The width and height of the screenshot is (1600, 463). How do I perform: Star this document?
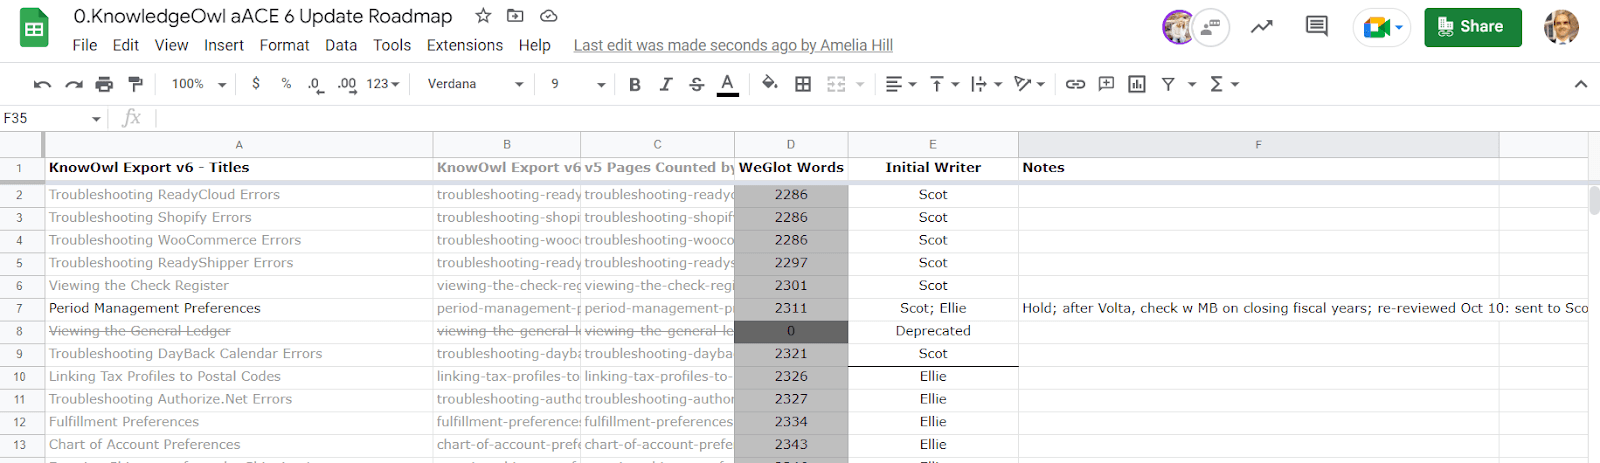(x=483, y=15)
